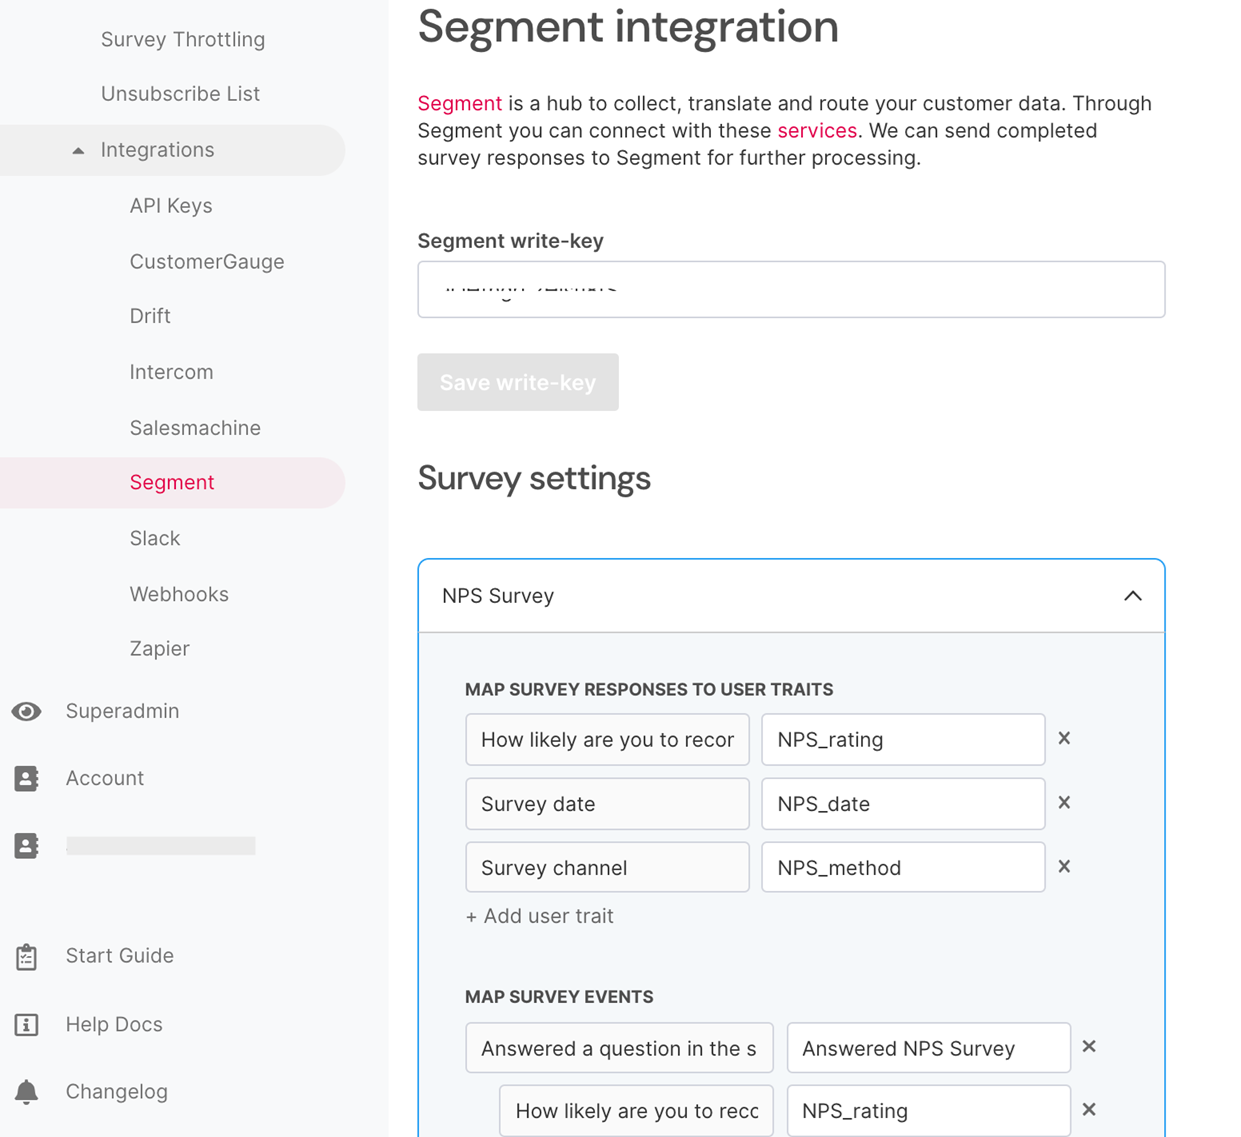Follow the pink services link
This screenshot has width=1241, height=1137.
pos(817,131)
